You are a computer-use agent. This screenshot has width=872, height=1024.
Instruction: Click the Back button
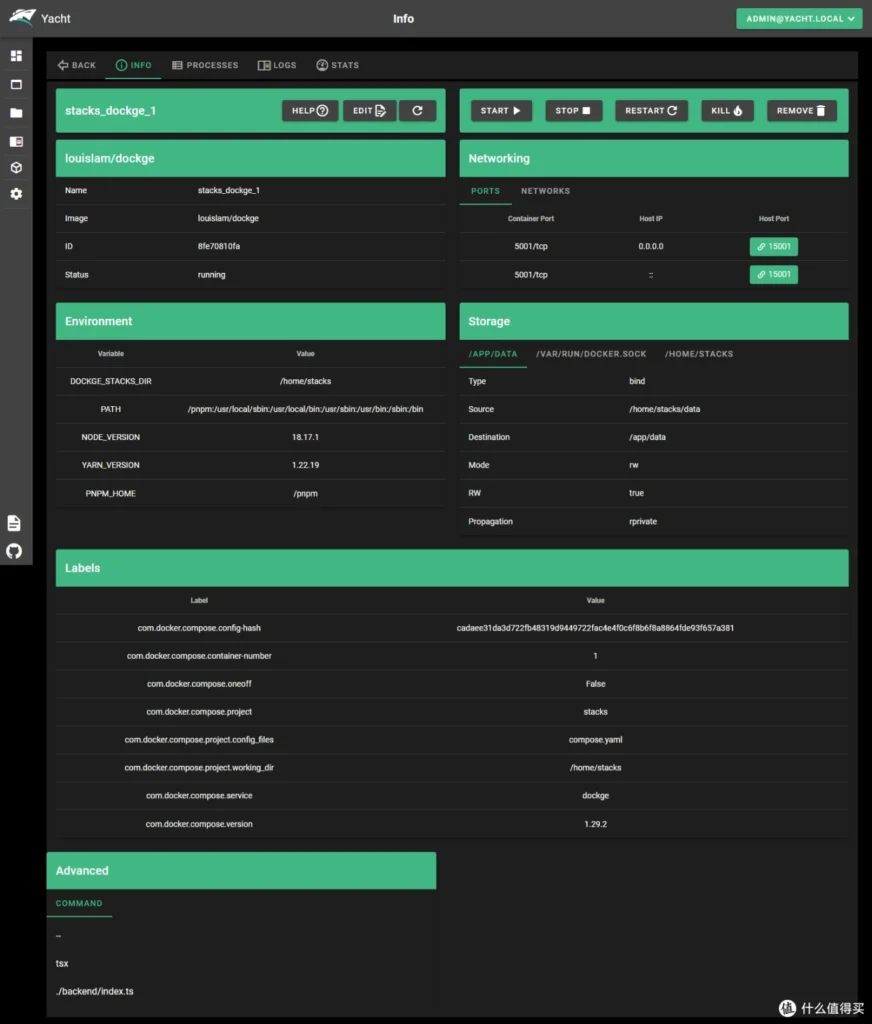click(77, 65)
